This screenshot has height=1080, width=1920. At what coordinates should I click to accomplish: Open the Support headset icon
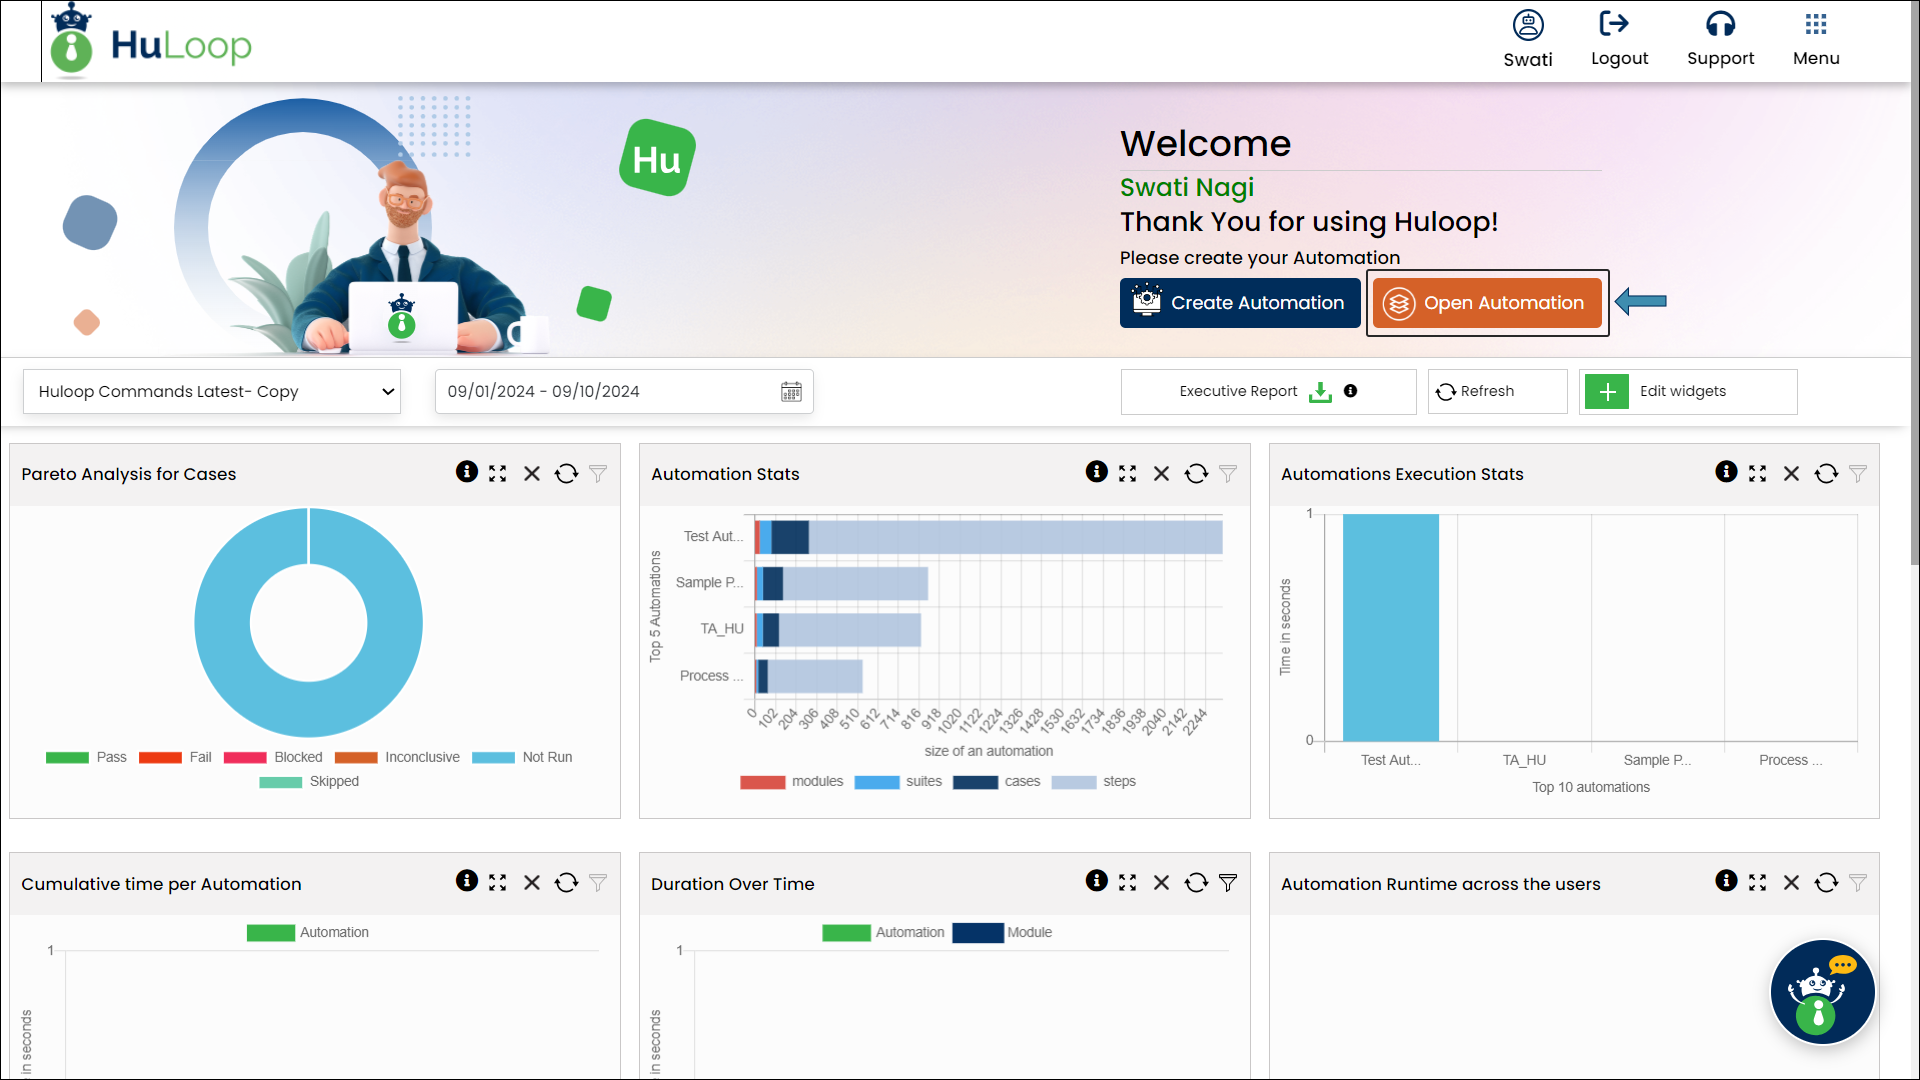tap(1720, 23)
